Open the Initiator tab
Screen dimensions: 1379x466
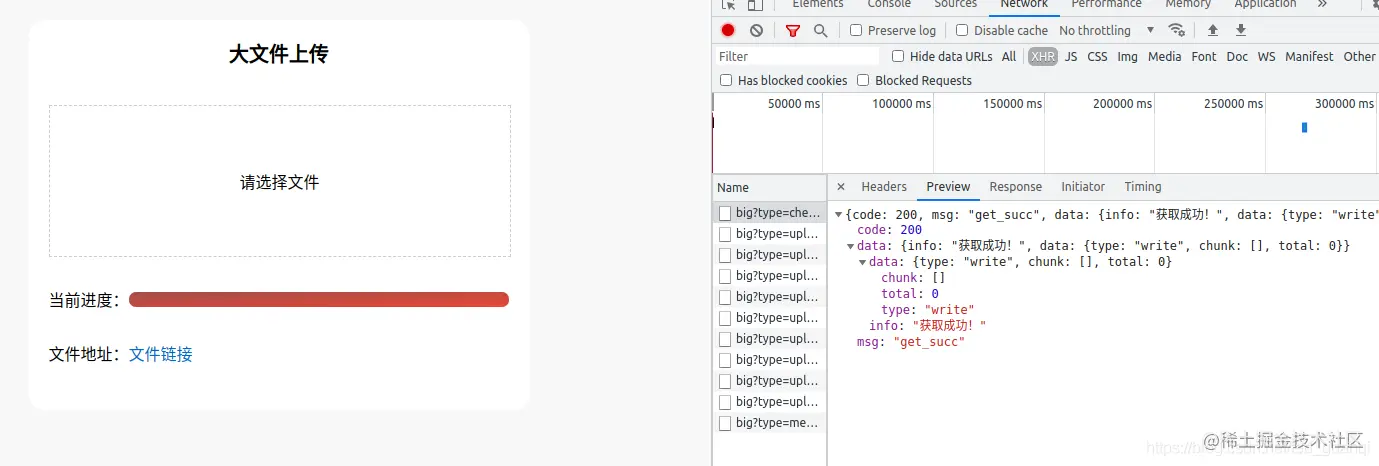1083,187
